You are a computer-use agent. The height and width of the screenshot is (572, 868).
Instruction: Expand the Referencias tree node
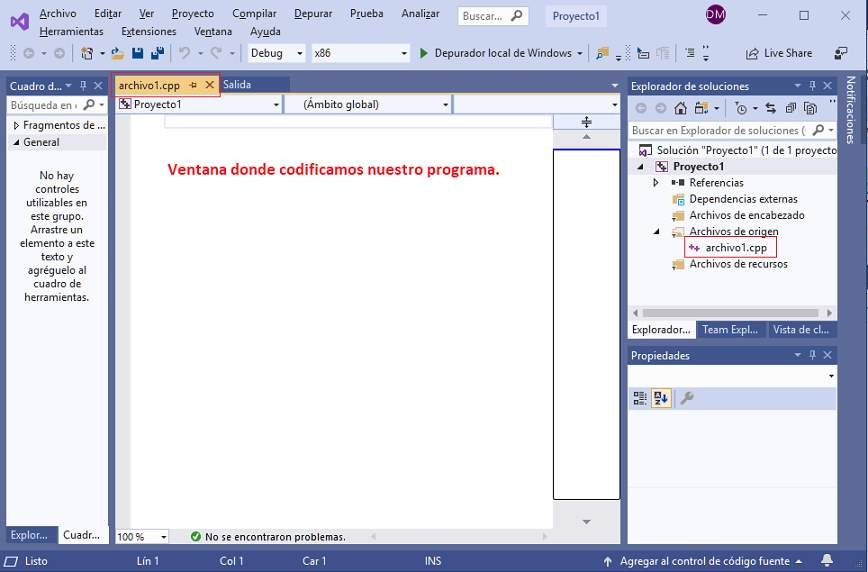pyautogui.click(x=656, y=183)
